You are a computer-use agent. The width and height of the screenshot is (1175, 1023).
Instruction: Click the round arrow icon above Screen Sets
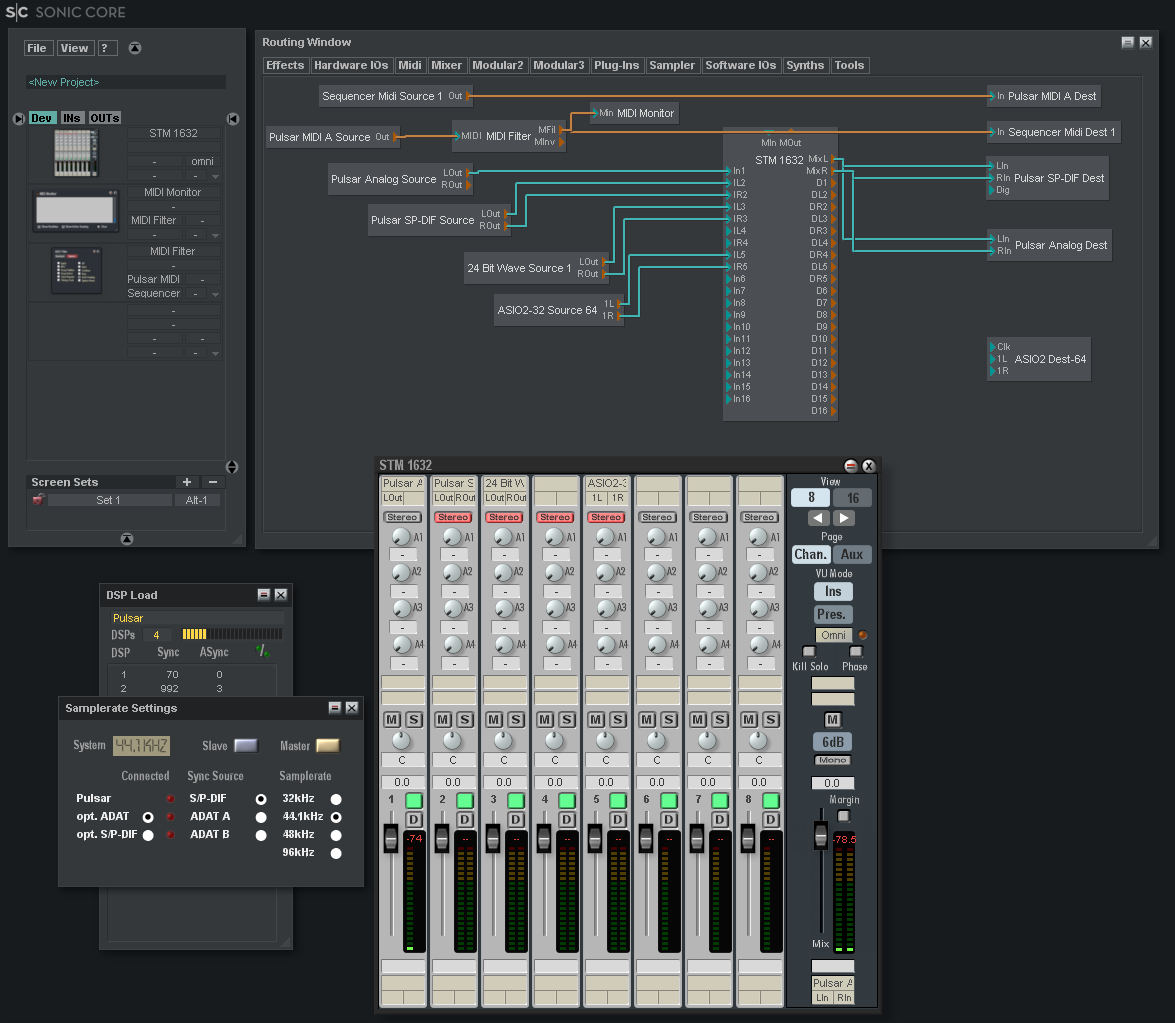[x=232, y=467]
